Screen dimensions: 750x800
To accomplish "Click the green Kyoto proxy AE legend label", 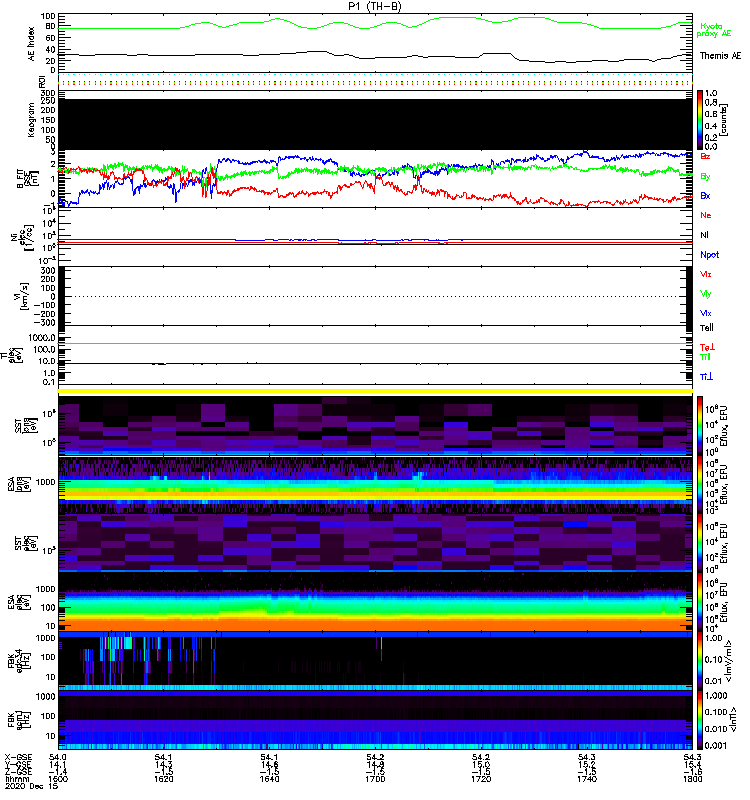I will (712, 29).
